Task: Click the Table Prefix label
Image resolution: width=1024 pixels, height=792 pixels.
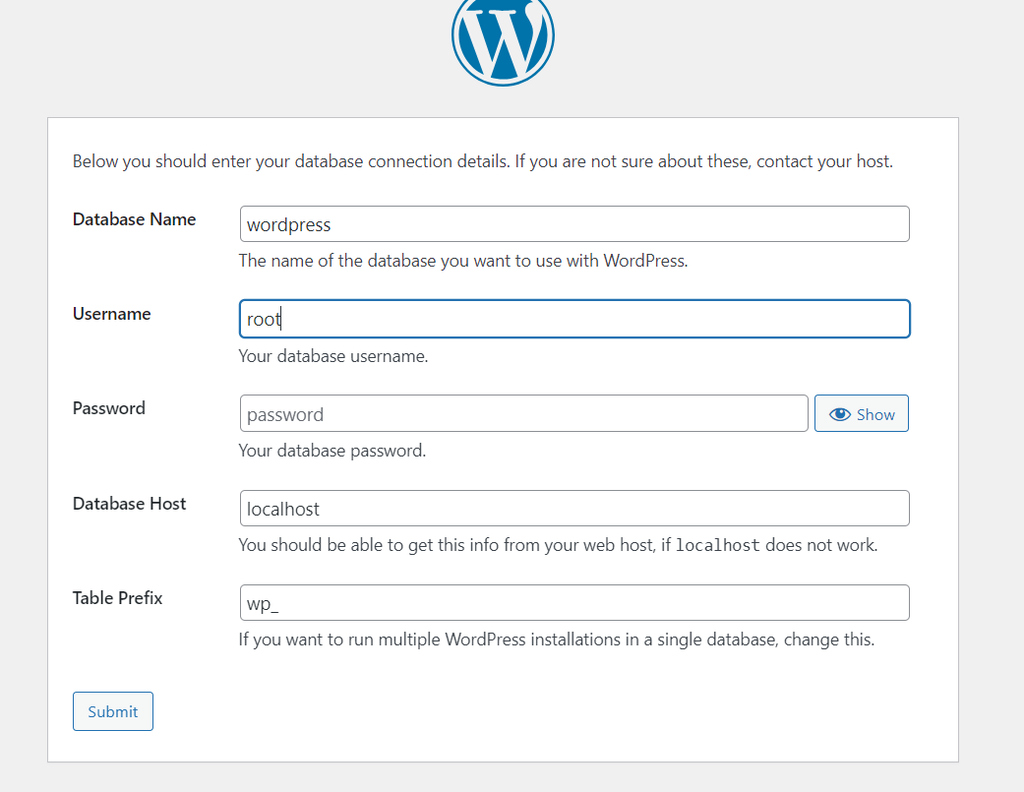Action: click(x=117, y=598)
